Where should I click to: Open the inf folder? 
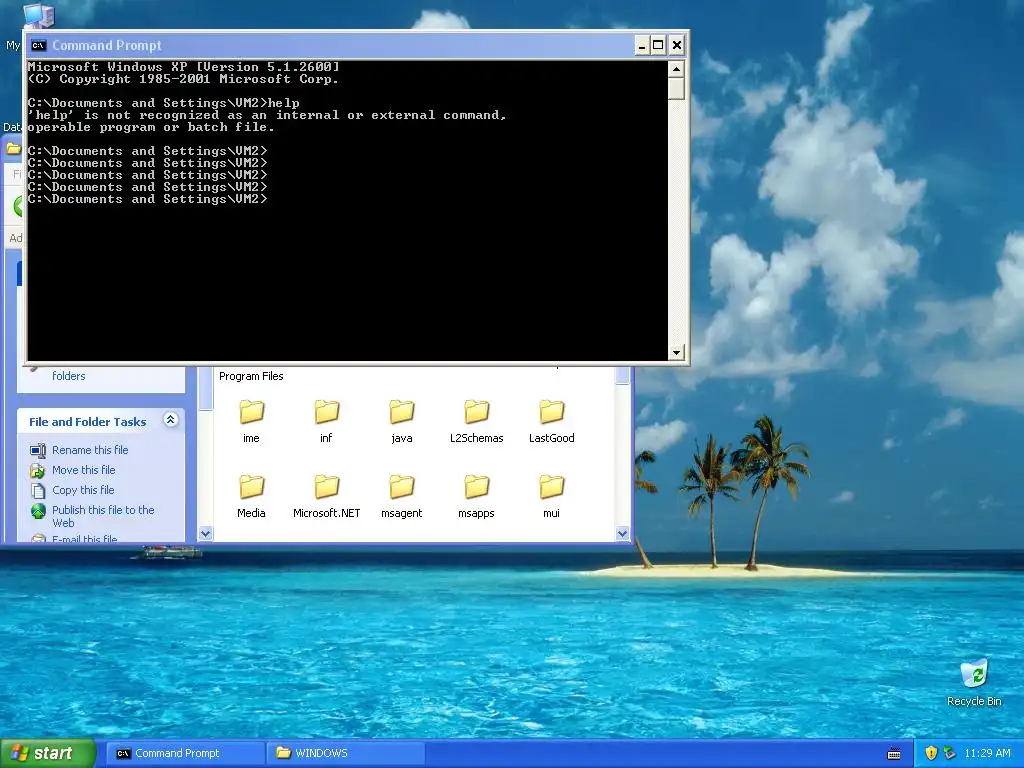click(326, 421)
